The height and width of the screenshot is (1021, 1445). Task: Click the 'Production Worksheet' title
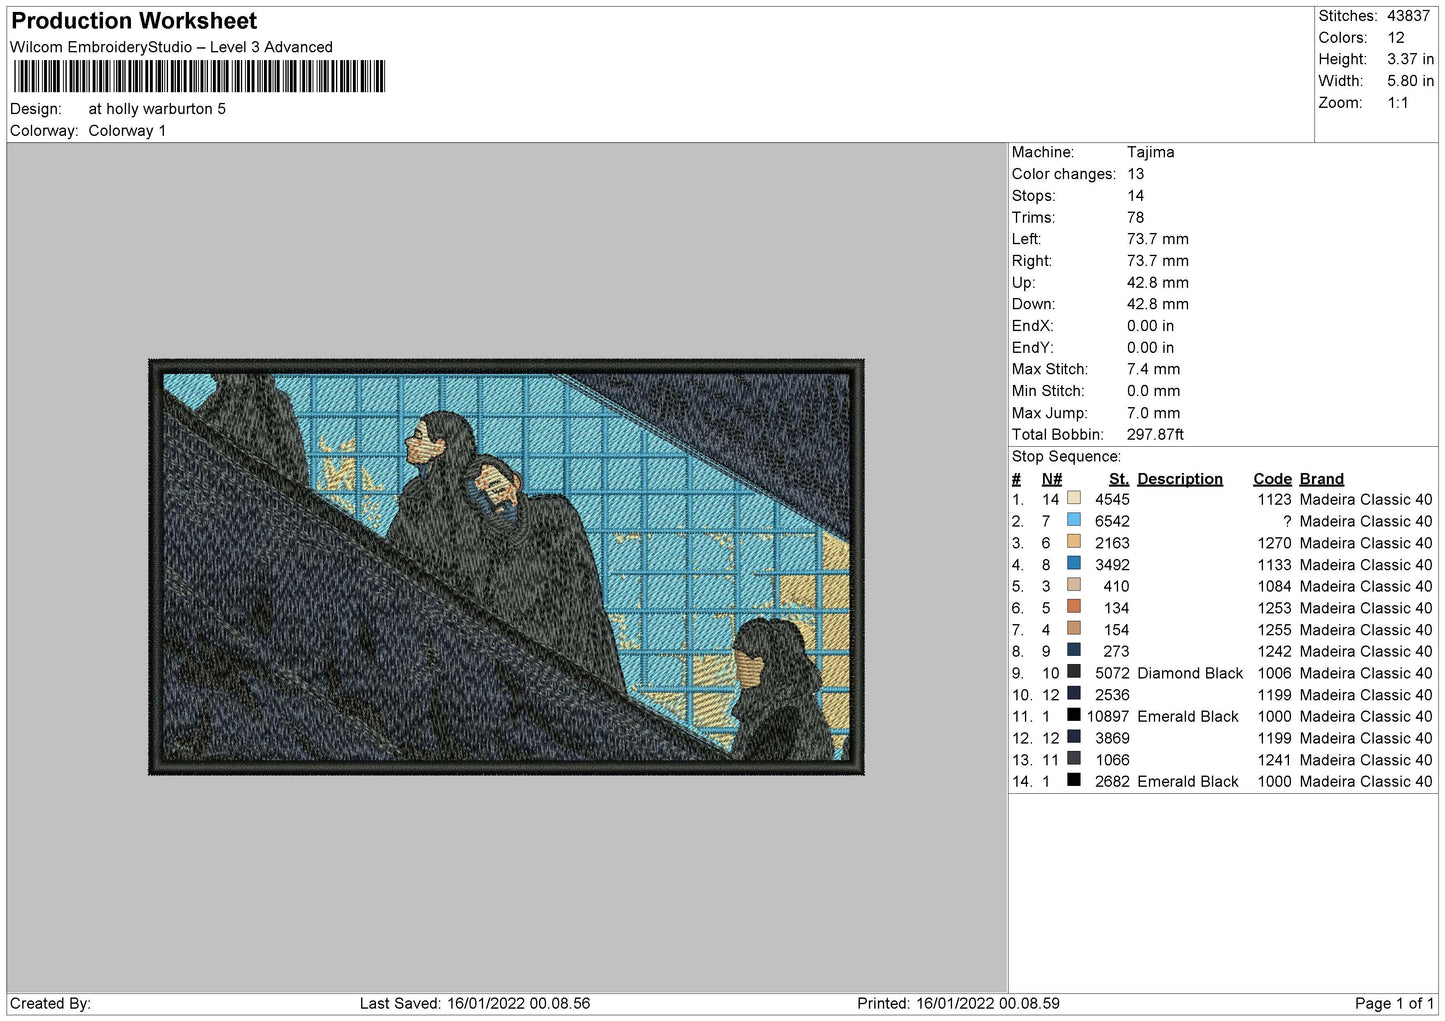point(134,21)
